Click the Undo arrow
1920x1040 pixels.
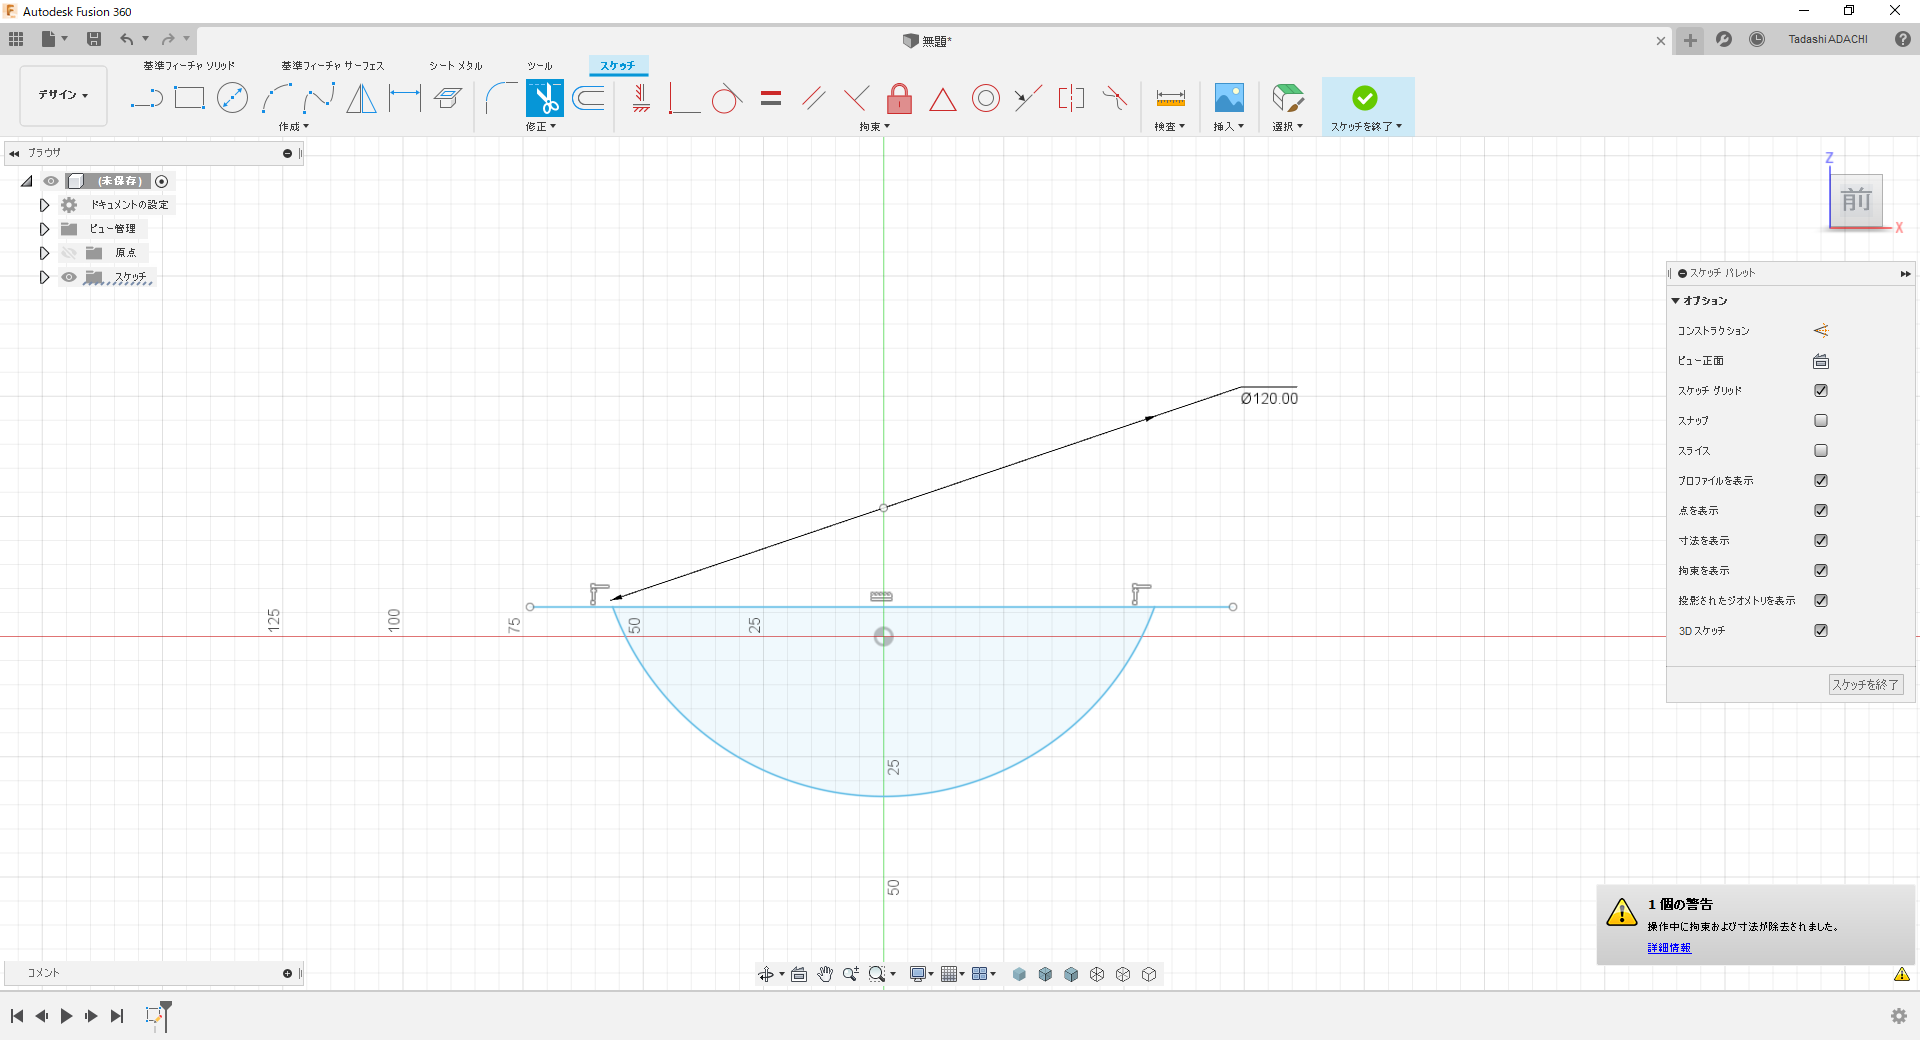[127, 39]
